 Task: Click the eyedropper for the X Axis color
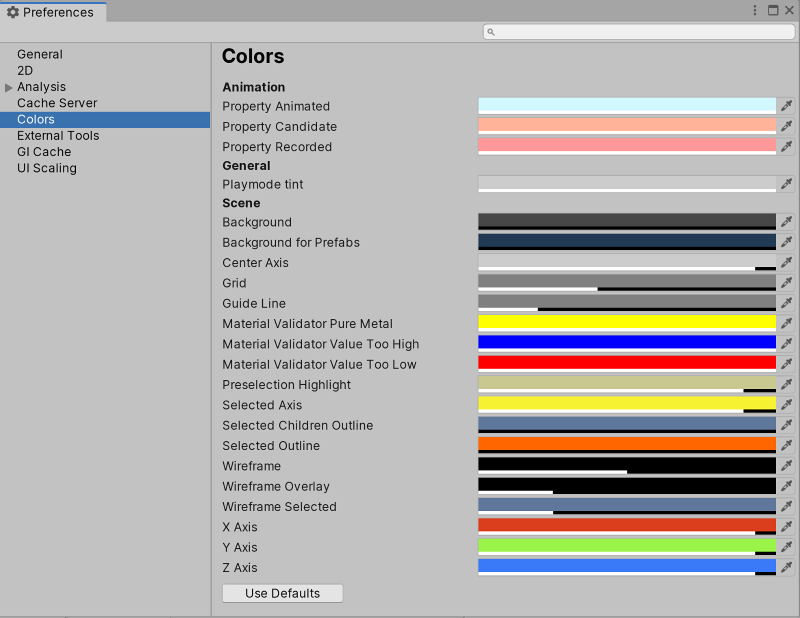pos(786,526)
